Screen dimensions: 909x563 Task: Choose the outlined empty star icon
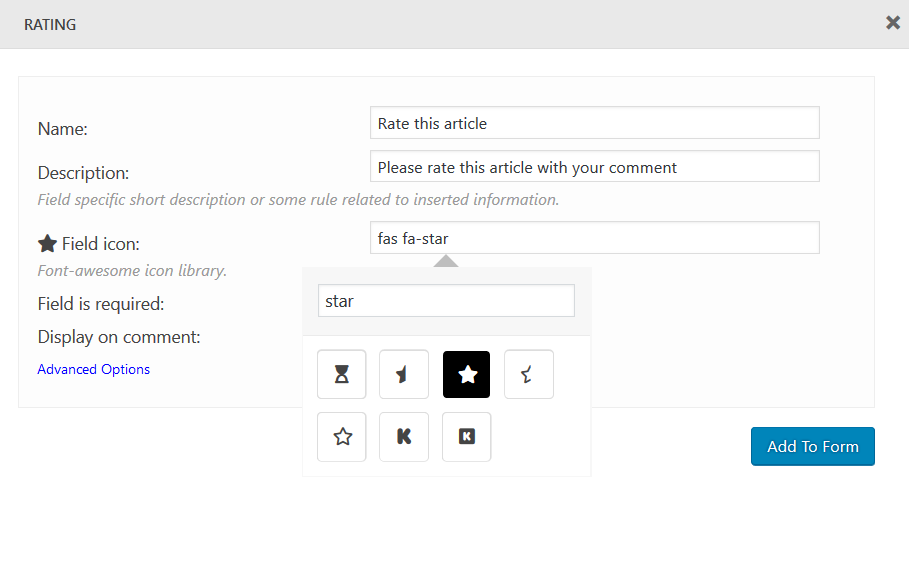tap(342, 437)
